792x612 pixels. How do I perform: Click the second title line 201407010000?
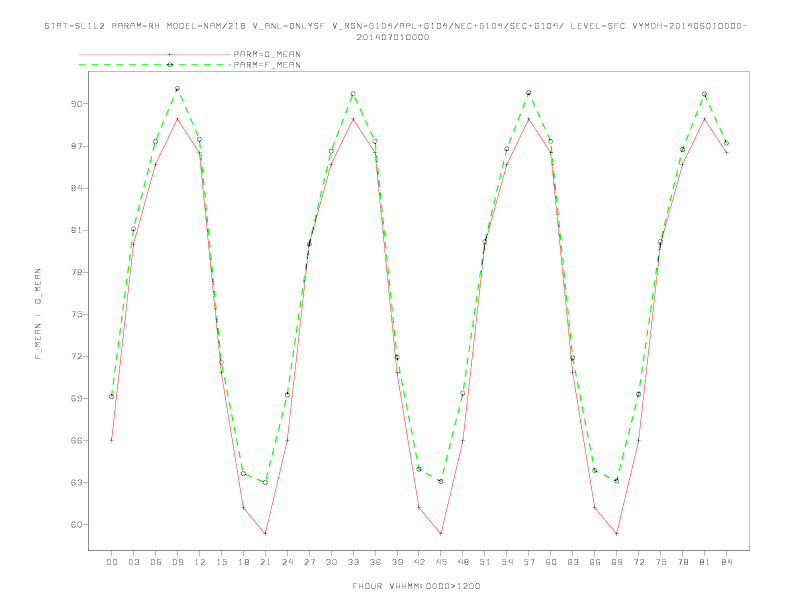tap(393, 37)
